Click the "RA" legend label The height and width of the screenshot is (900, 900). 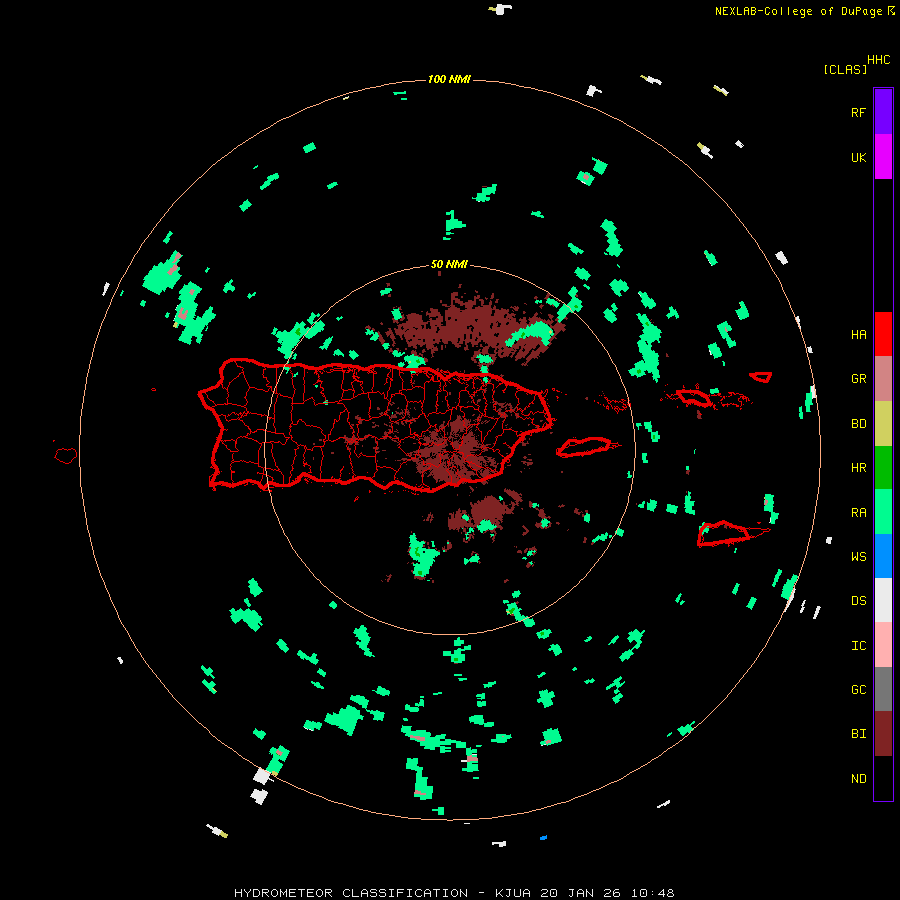(x=858, y=512)
